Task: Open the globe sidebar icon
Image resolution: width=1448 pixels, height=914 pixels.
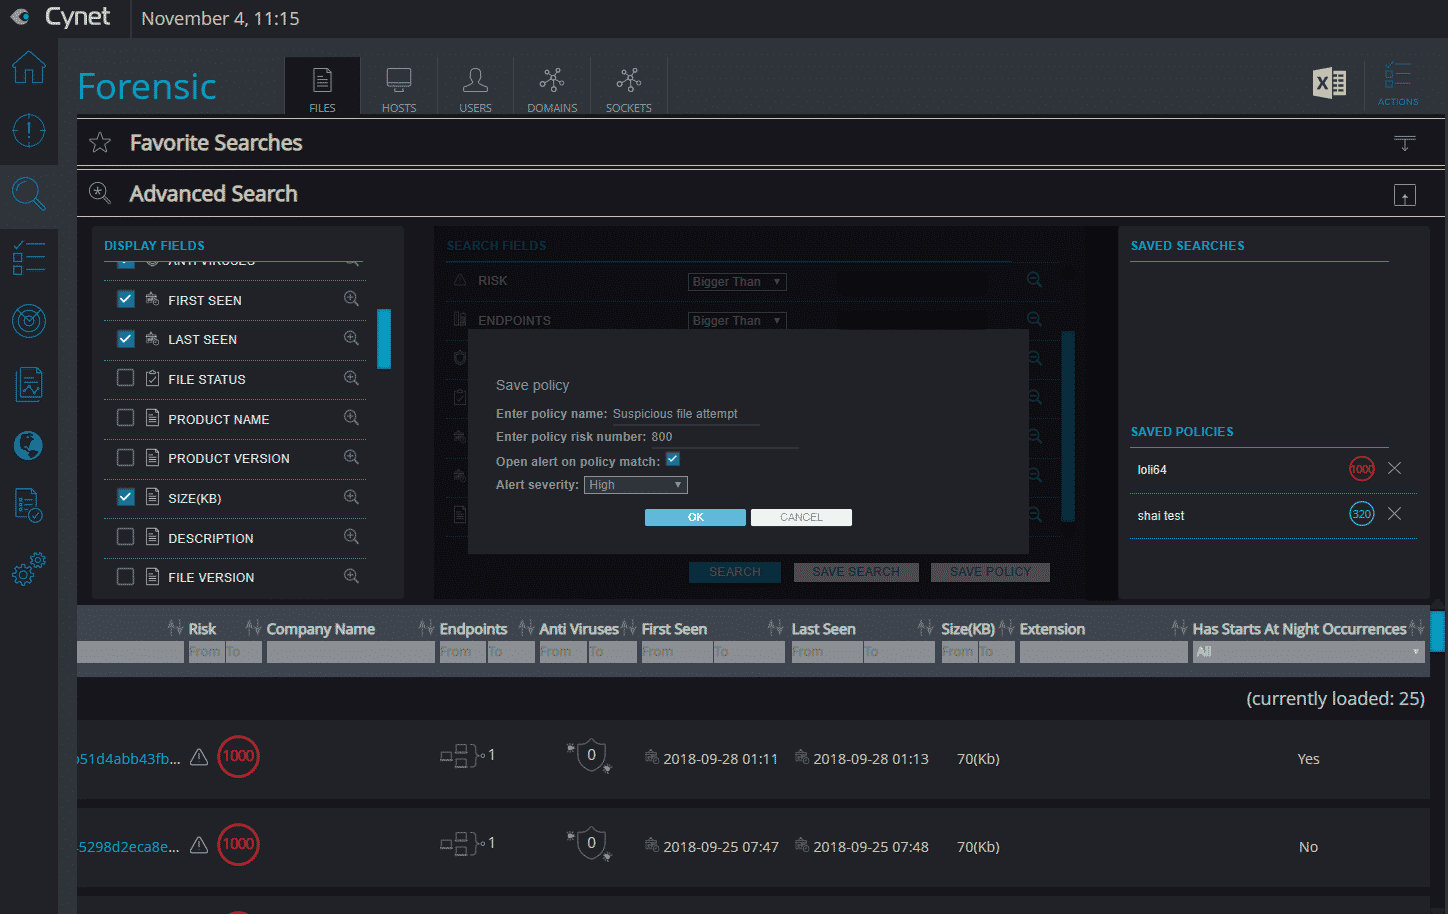Action: (x=28, y=445)
